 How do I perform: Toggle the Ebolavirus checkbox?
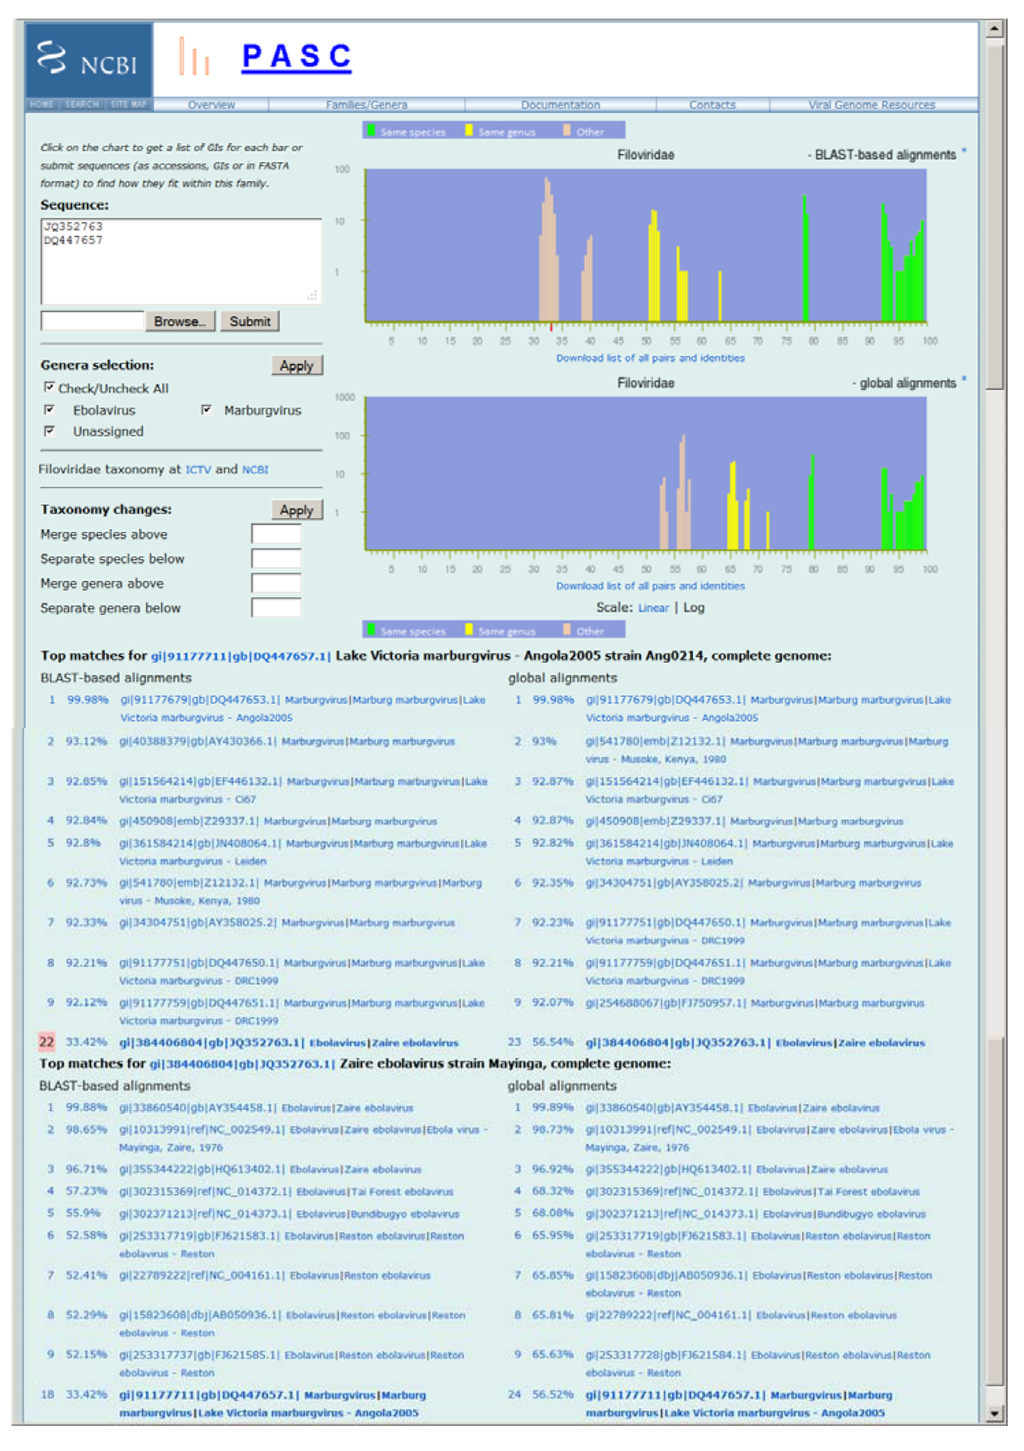click(49, 410)
